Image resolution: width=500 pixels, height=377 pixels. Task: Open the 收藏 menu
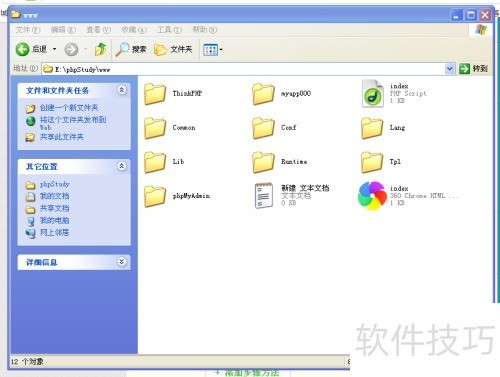(134, 30)
